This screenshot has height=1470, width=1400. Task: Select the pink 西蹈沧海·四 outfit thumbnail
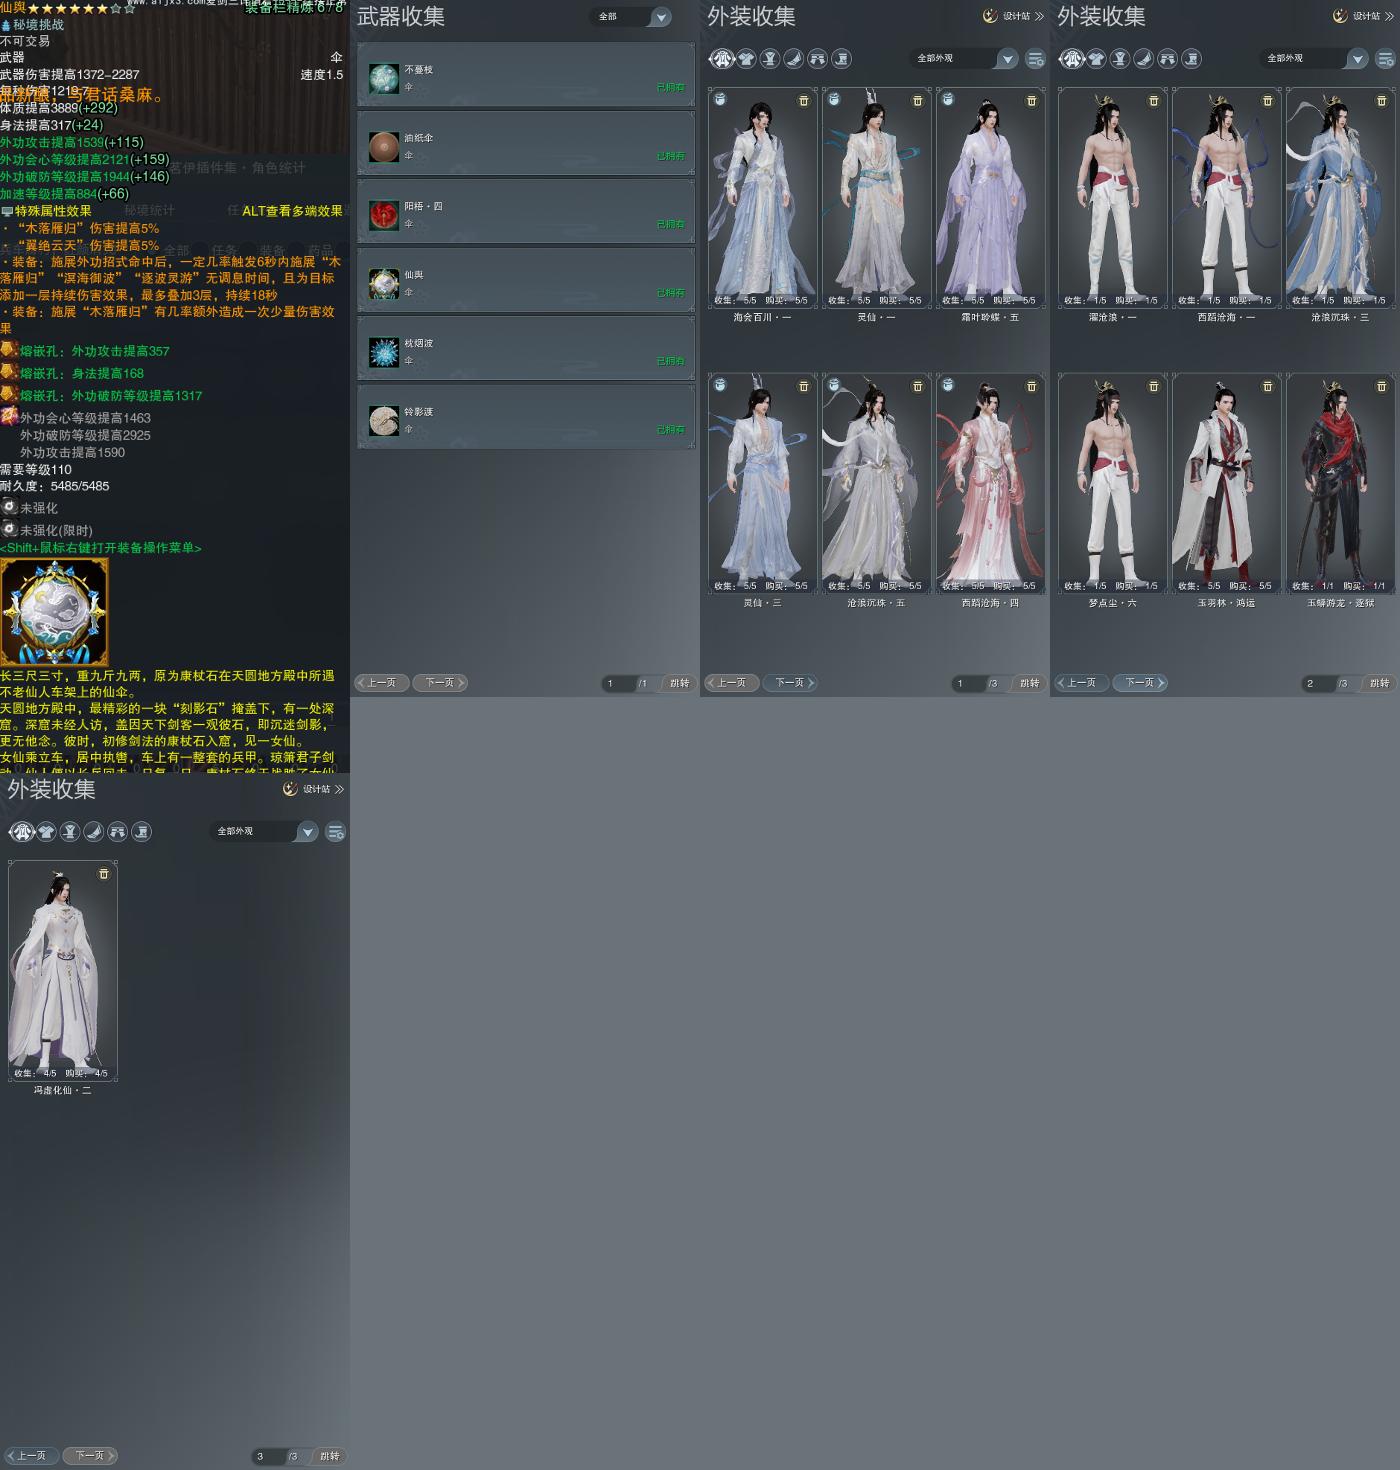click(990, 483)
